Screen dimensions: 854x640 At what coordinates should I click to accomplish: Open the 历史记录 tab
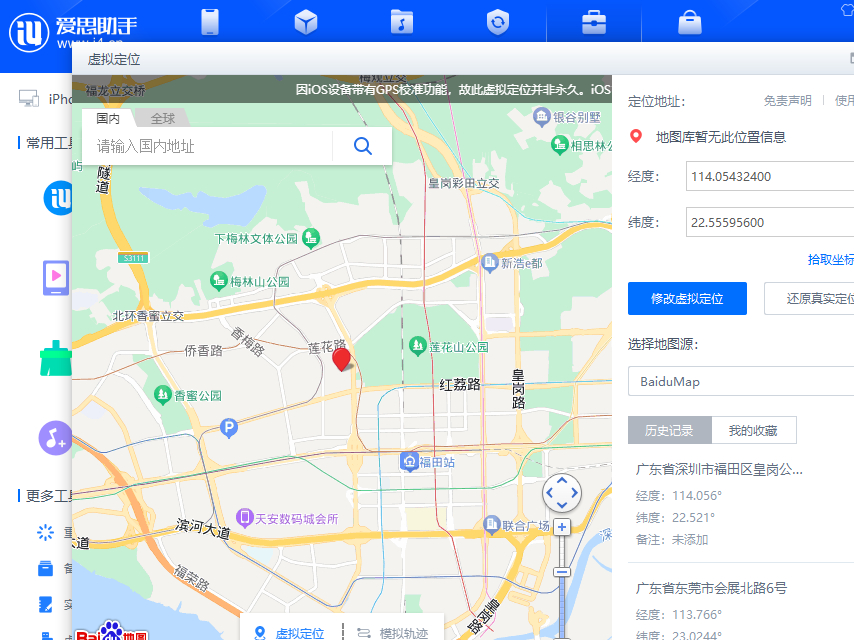(669, 430)
